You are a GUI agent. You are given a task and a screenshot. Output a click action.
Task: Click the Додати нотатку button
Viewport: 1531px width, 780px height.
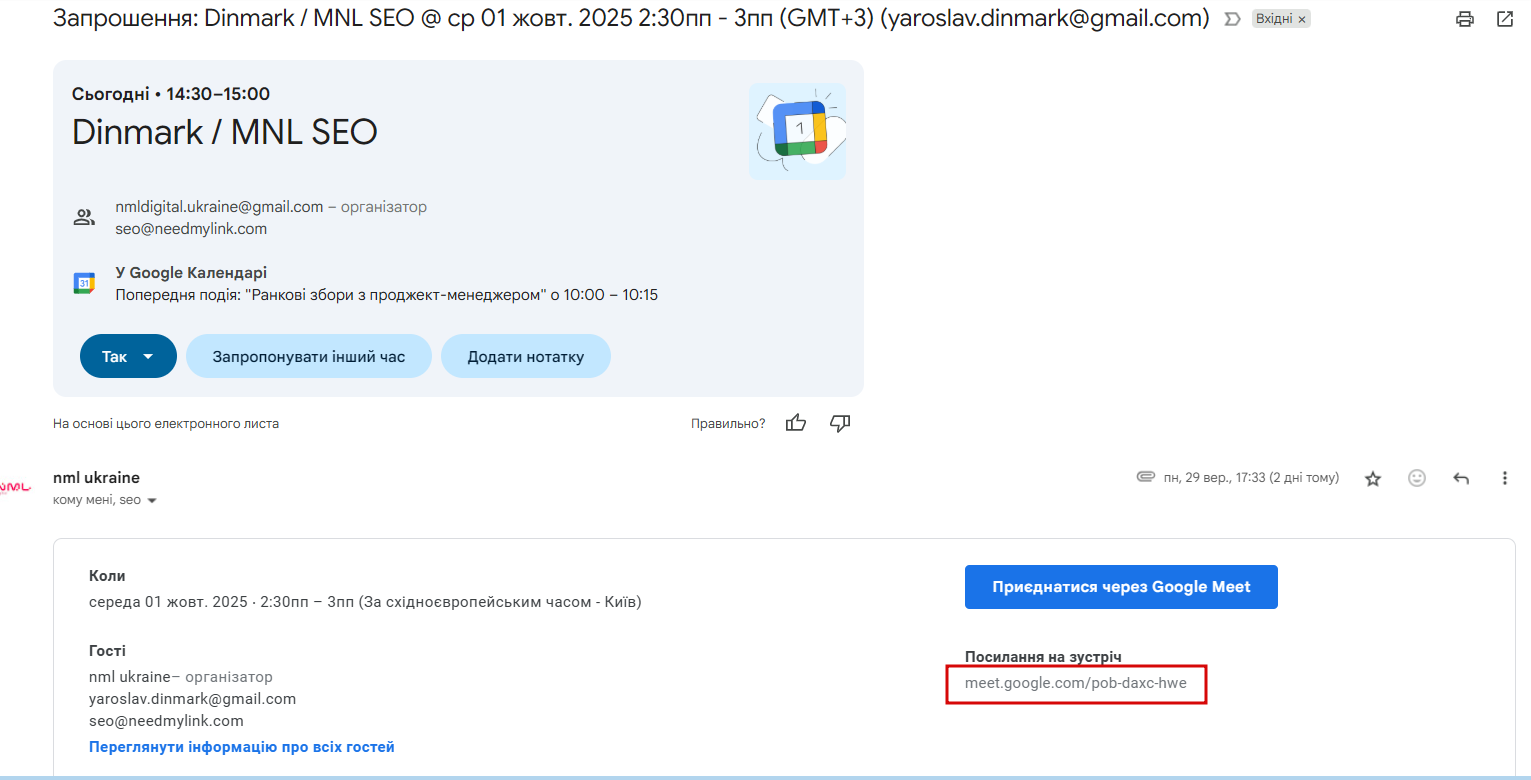tap(526, 356)
